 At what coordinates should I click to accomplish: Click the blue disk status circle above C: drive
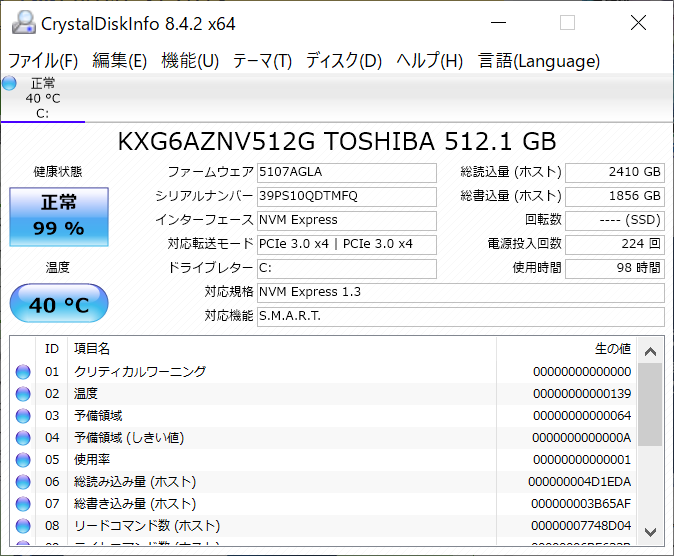tap(9, 83)
